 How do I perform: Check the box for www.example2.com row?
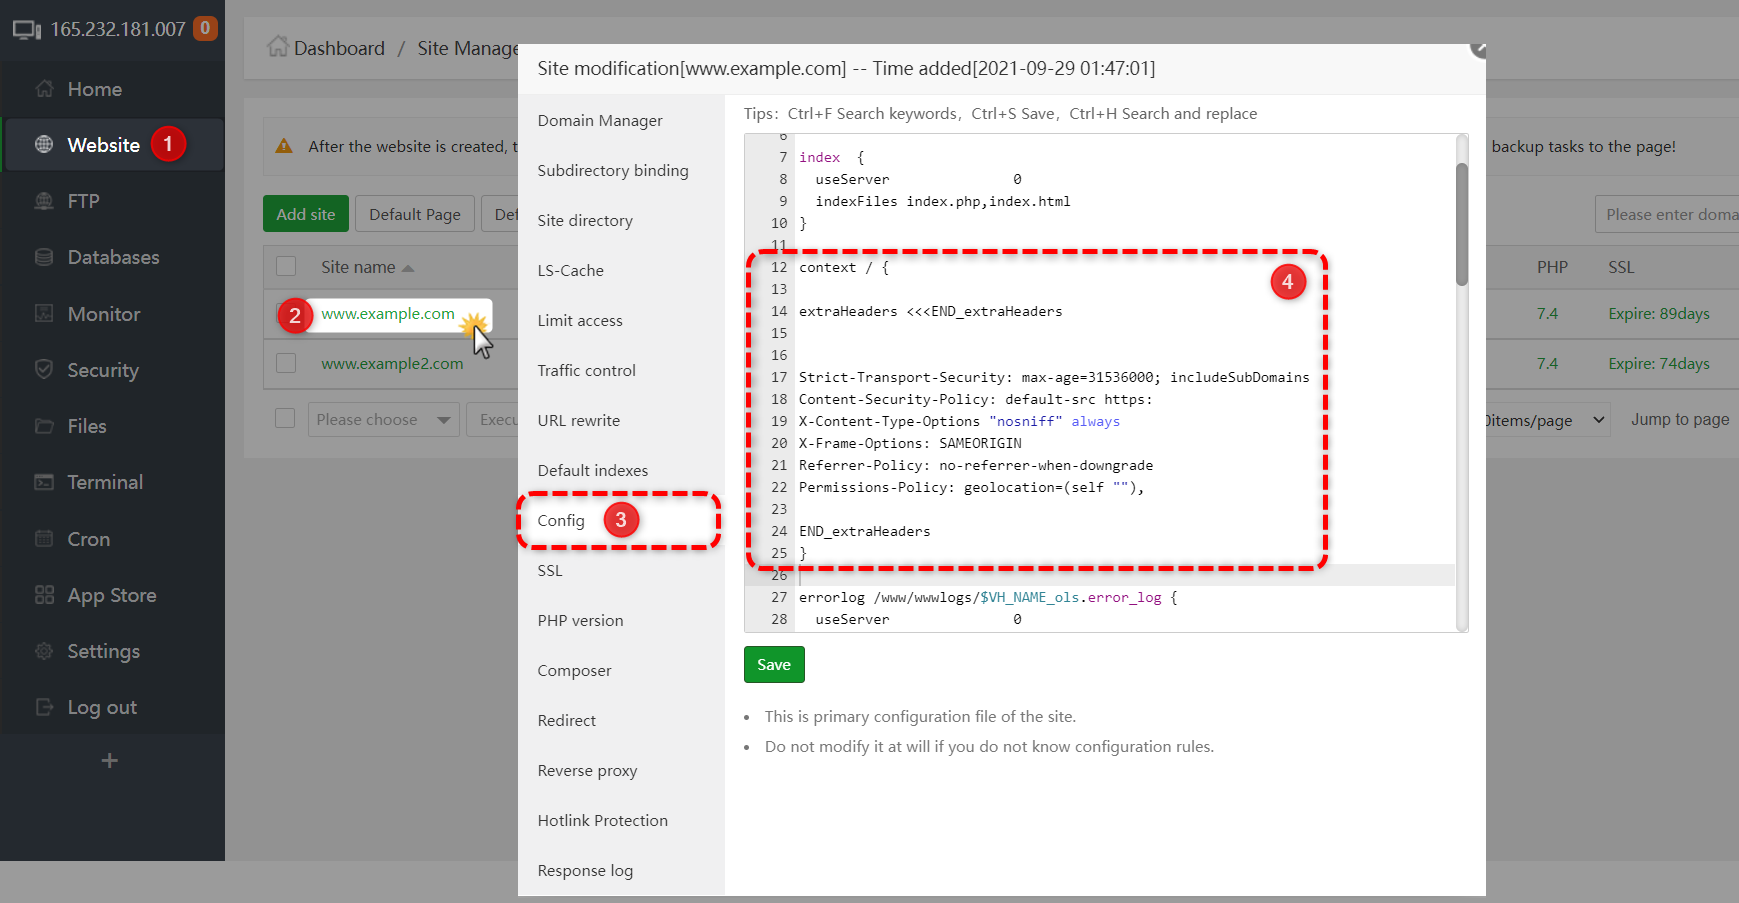tap(286, 363)
